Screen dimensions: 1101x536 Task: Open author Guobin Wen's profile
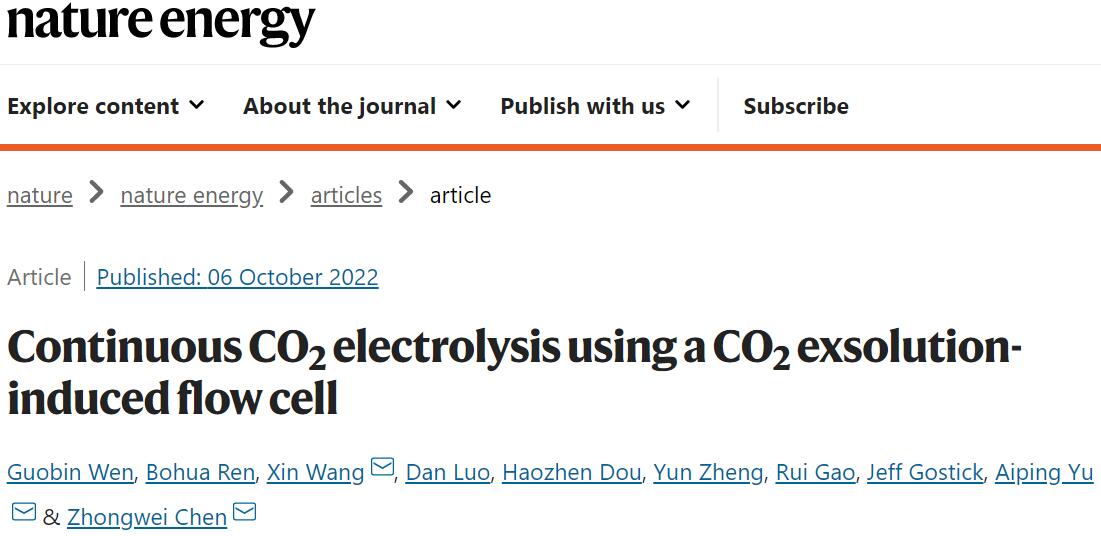point(70,472)
